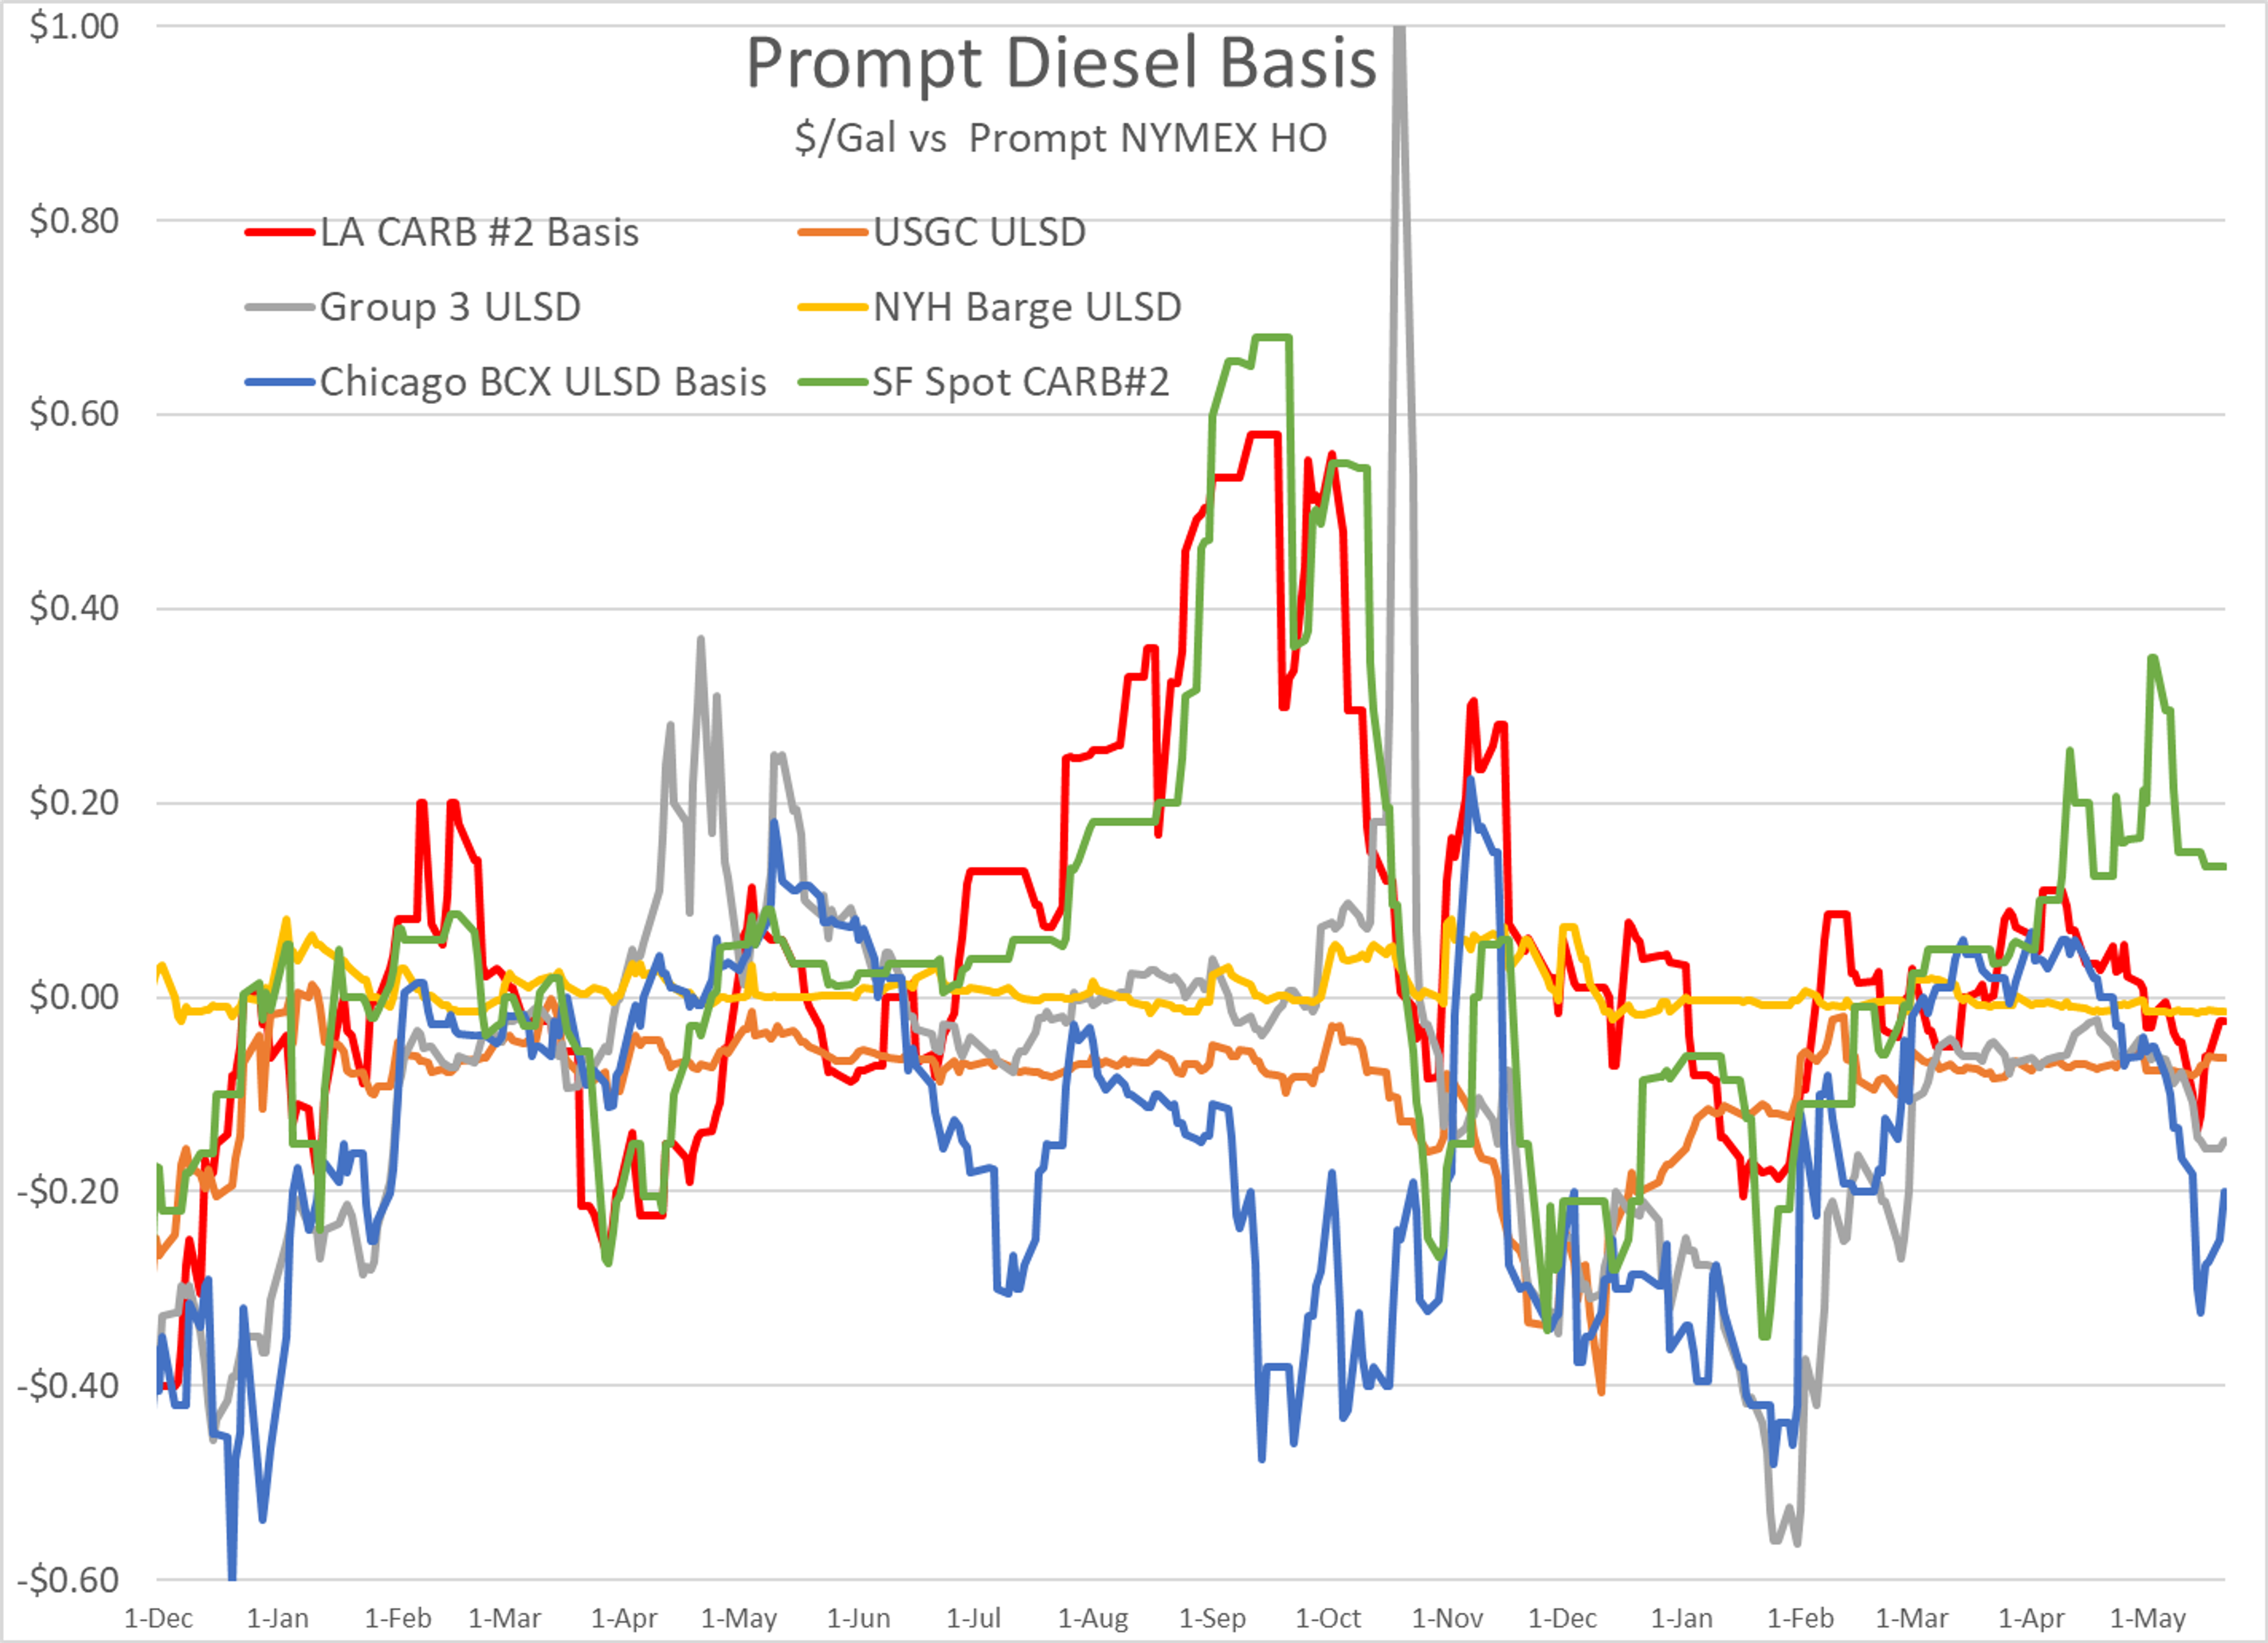Click the $0.00 y-axis label
The height and width of the screenshot is (1643, 2268).
pos(74,996)
